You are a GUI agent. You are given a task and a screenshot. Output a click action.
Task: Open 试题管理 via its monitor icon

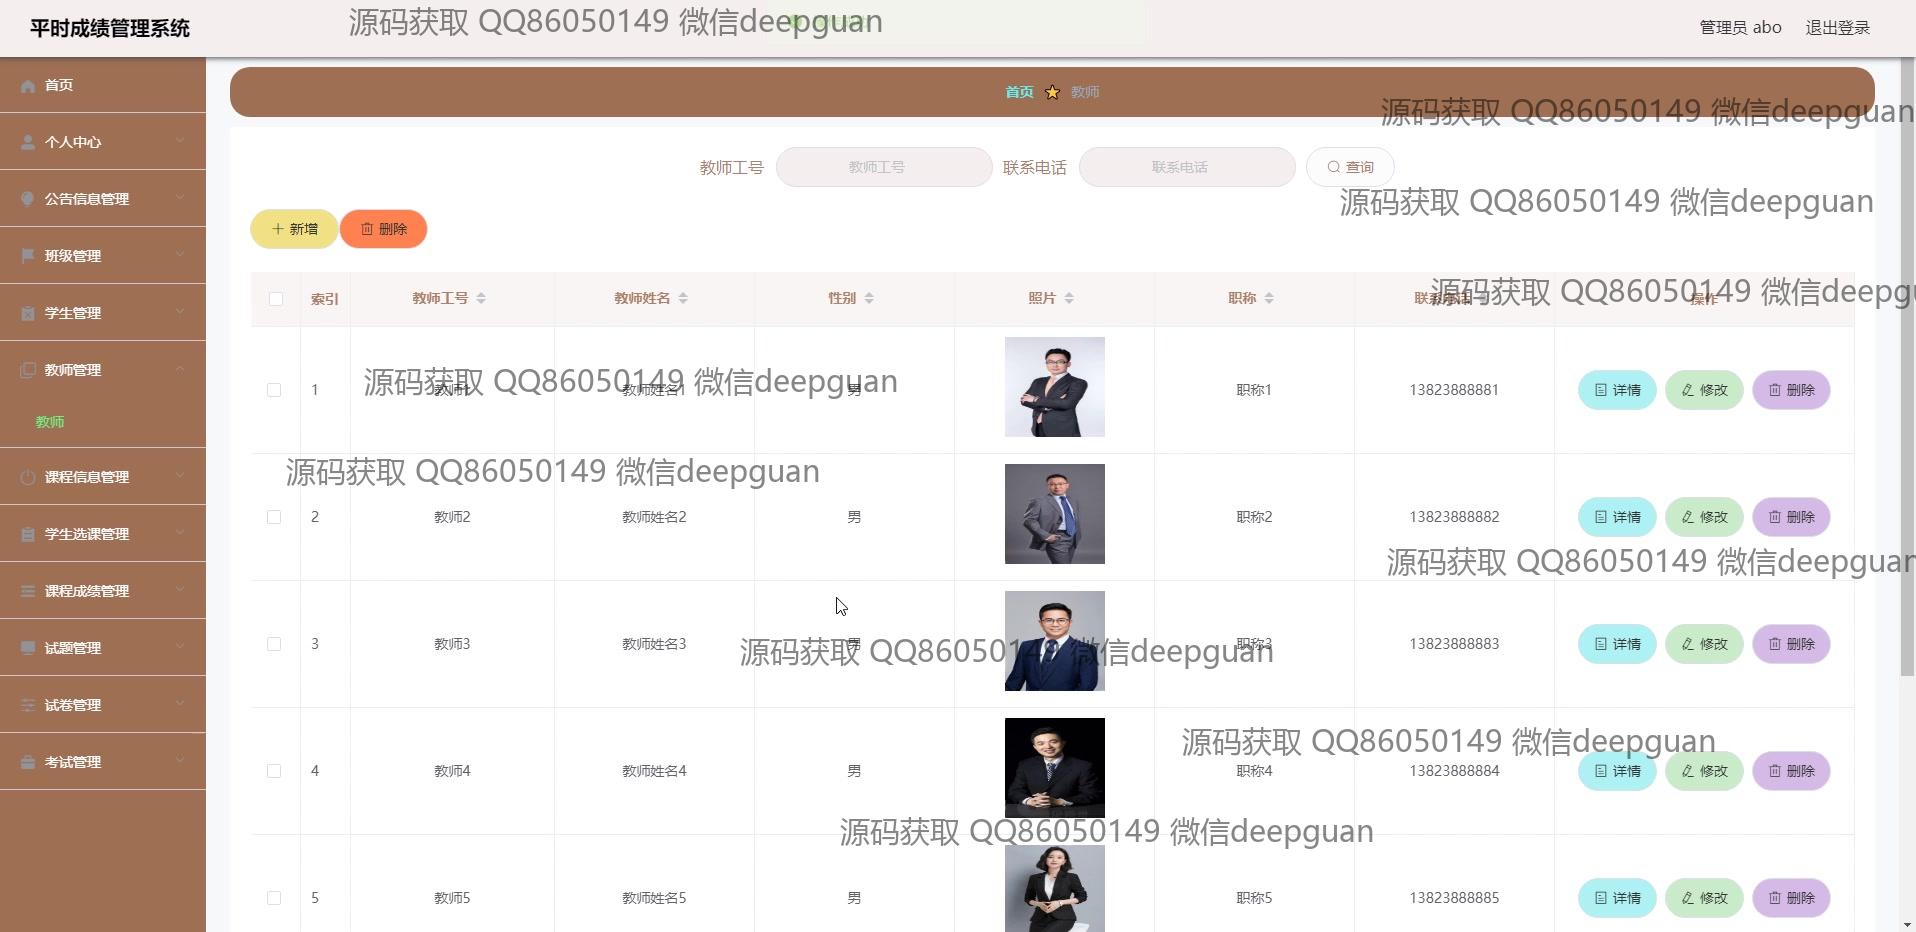(x=27, y=647)
